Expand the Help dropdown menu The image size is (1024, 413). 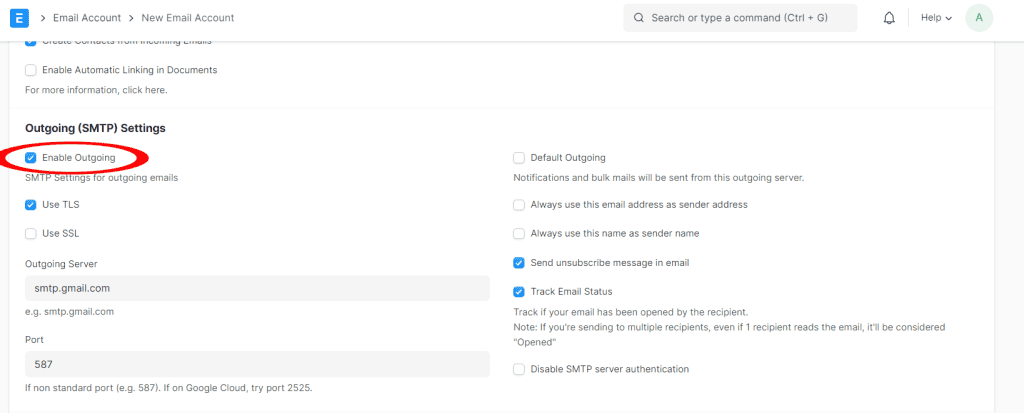point(936,18)
